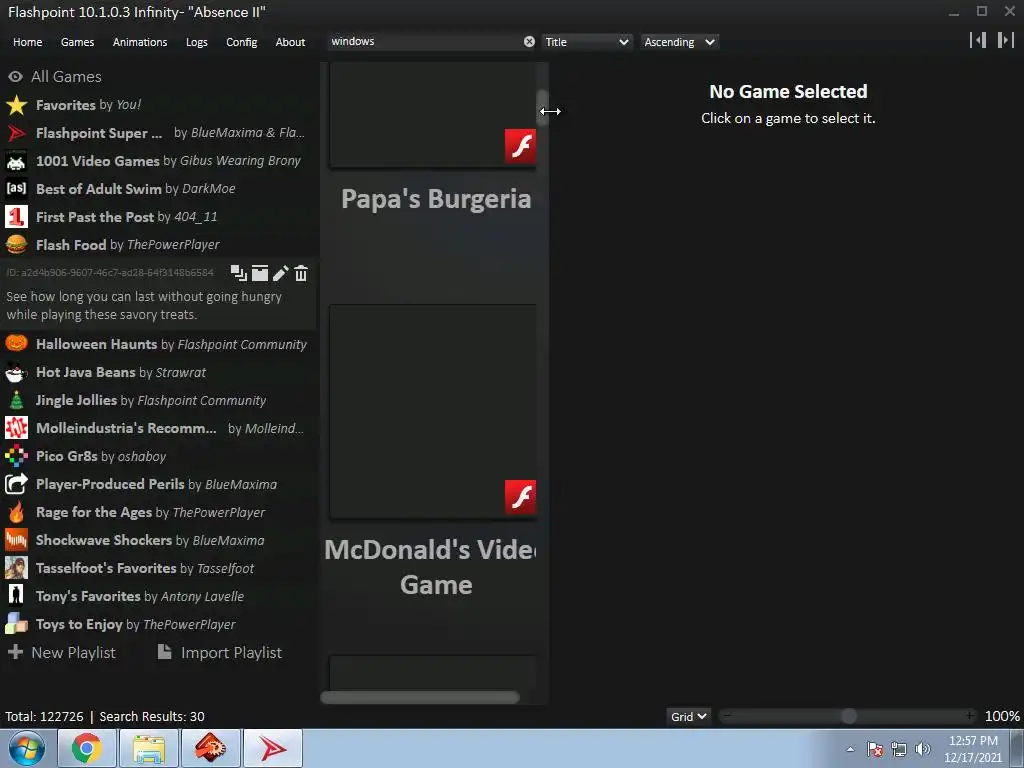Open the About tab
The image size is (1024, 768).
(290, 42)
